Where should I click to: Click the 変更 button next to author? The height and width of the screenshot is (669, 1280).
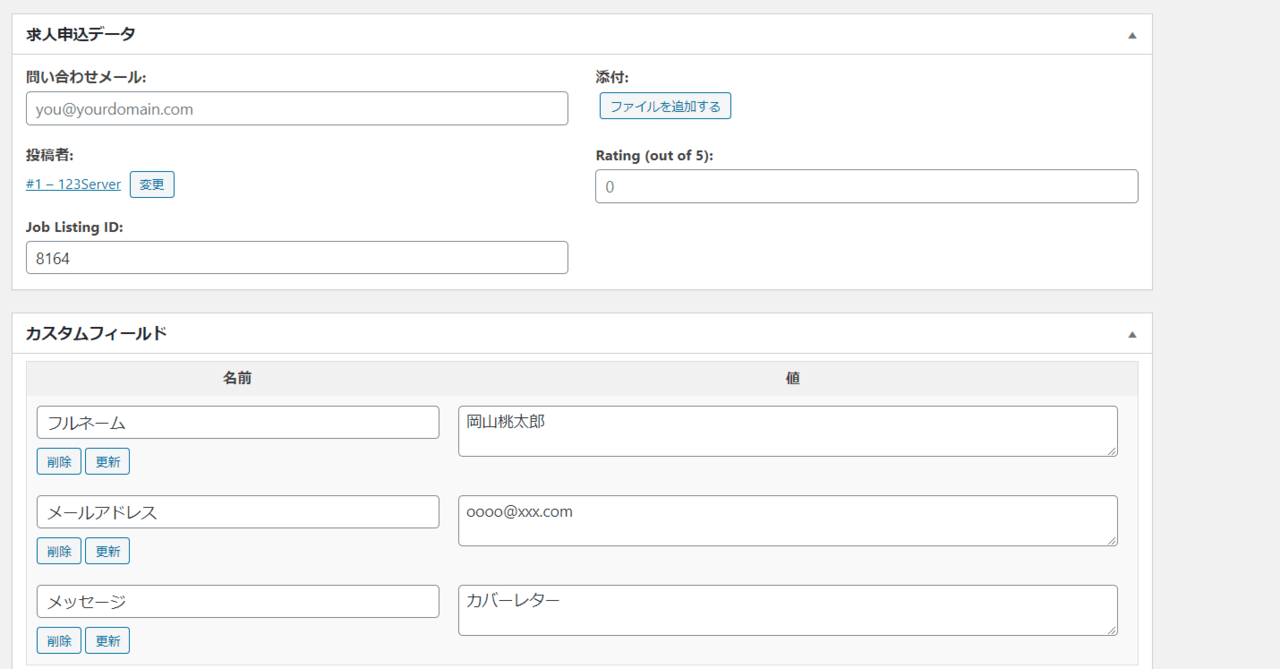pyautogui.click(x=152, y=184)
